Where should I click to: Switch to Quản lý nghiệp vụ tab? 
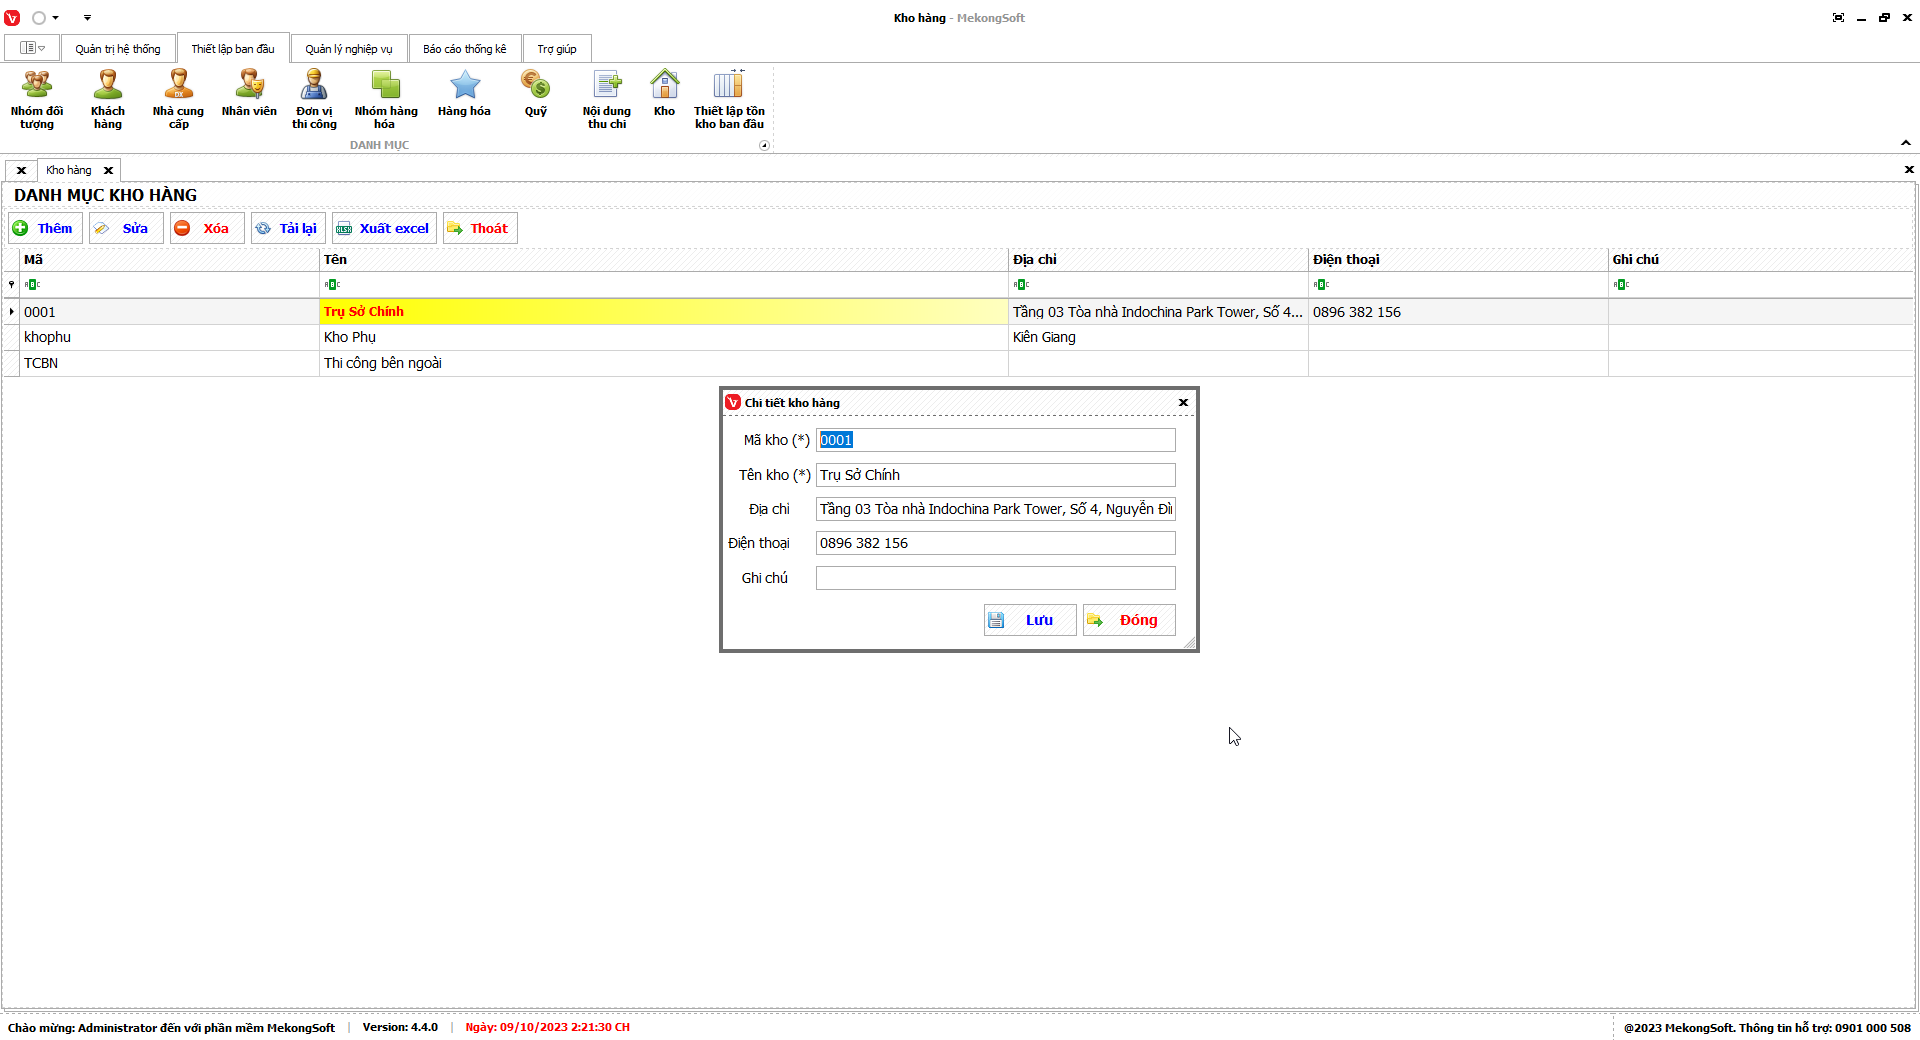point(348,49)
